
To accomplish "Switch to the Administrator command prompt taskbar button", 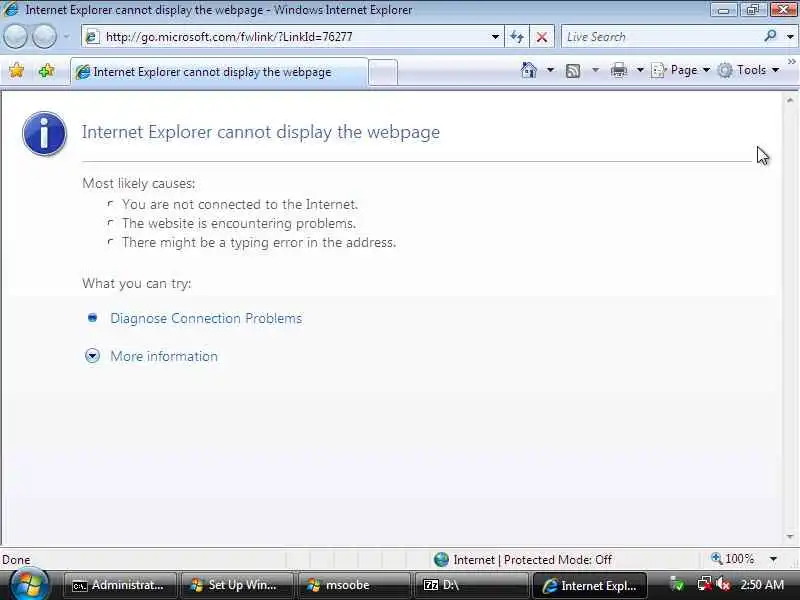I will point(119,585).
